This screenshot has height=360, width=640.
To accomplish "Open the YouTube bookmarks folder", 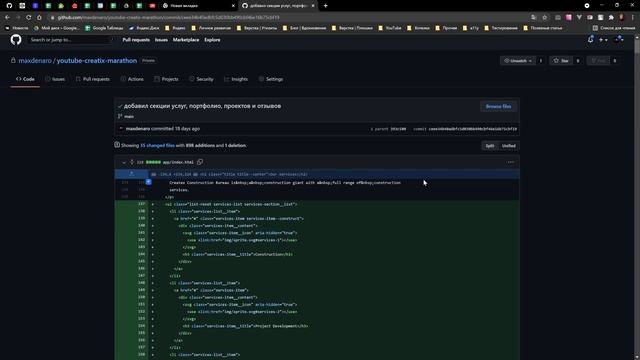I will 390,28.
